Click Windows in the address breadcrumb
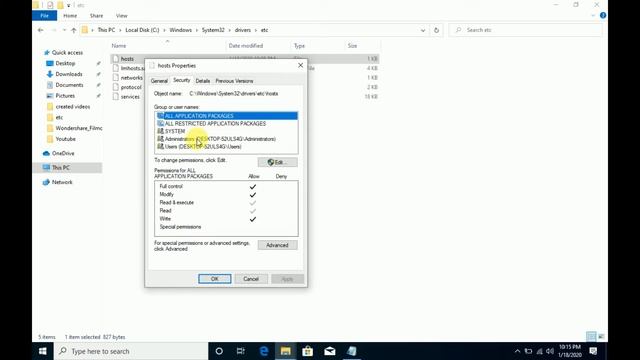The image size is (640, 360). 180,30
